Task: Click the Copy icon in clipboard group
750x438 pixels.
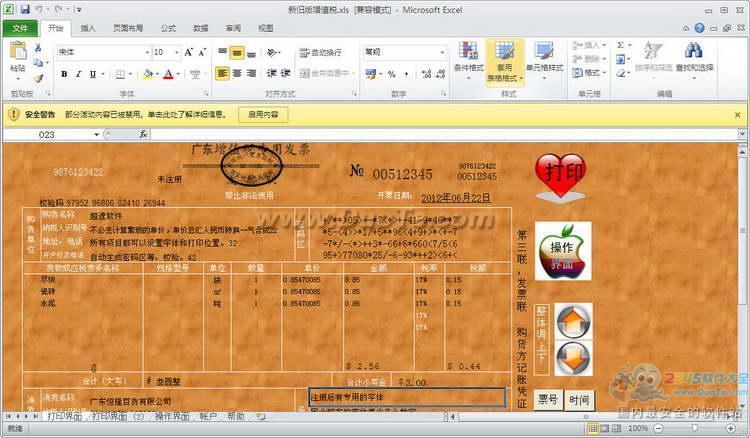Action: coord(38,63)
